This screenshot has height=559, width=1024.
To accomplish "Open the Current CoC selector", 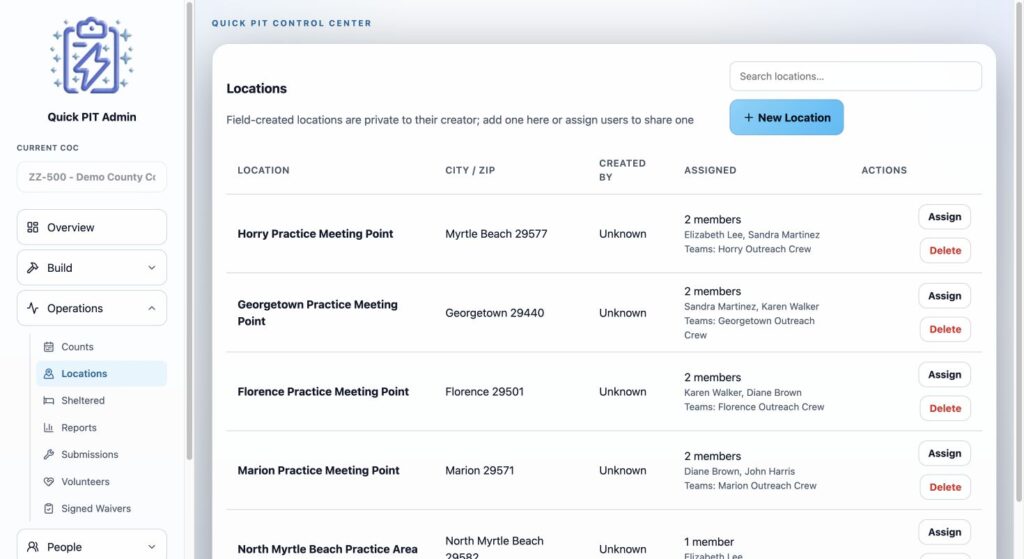I will [91, 177].
